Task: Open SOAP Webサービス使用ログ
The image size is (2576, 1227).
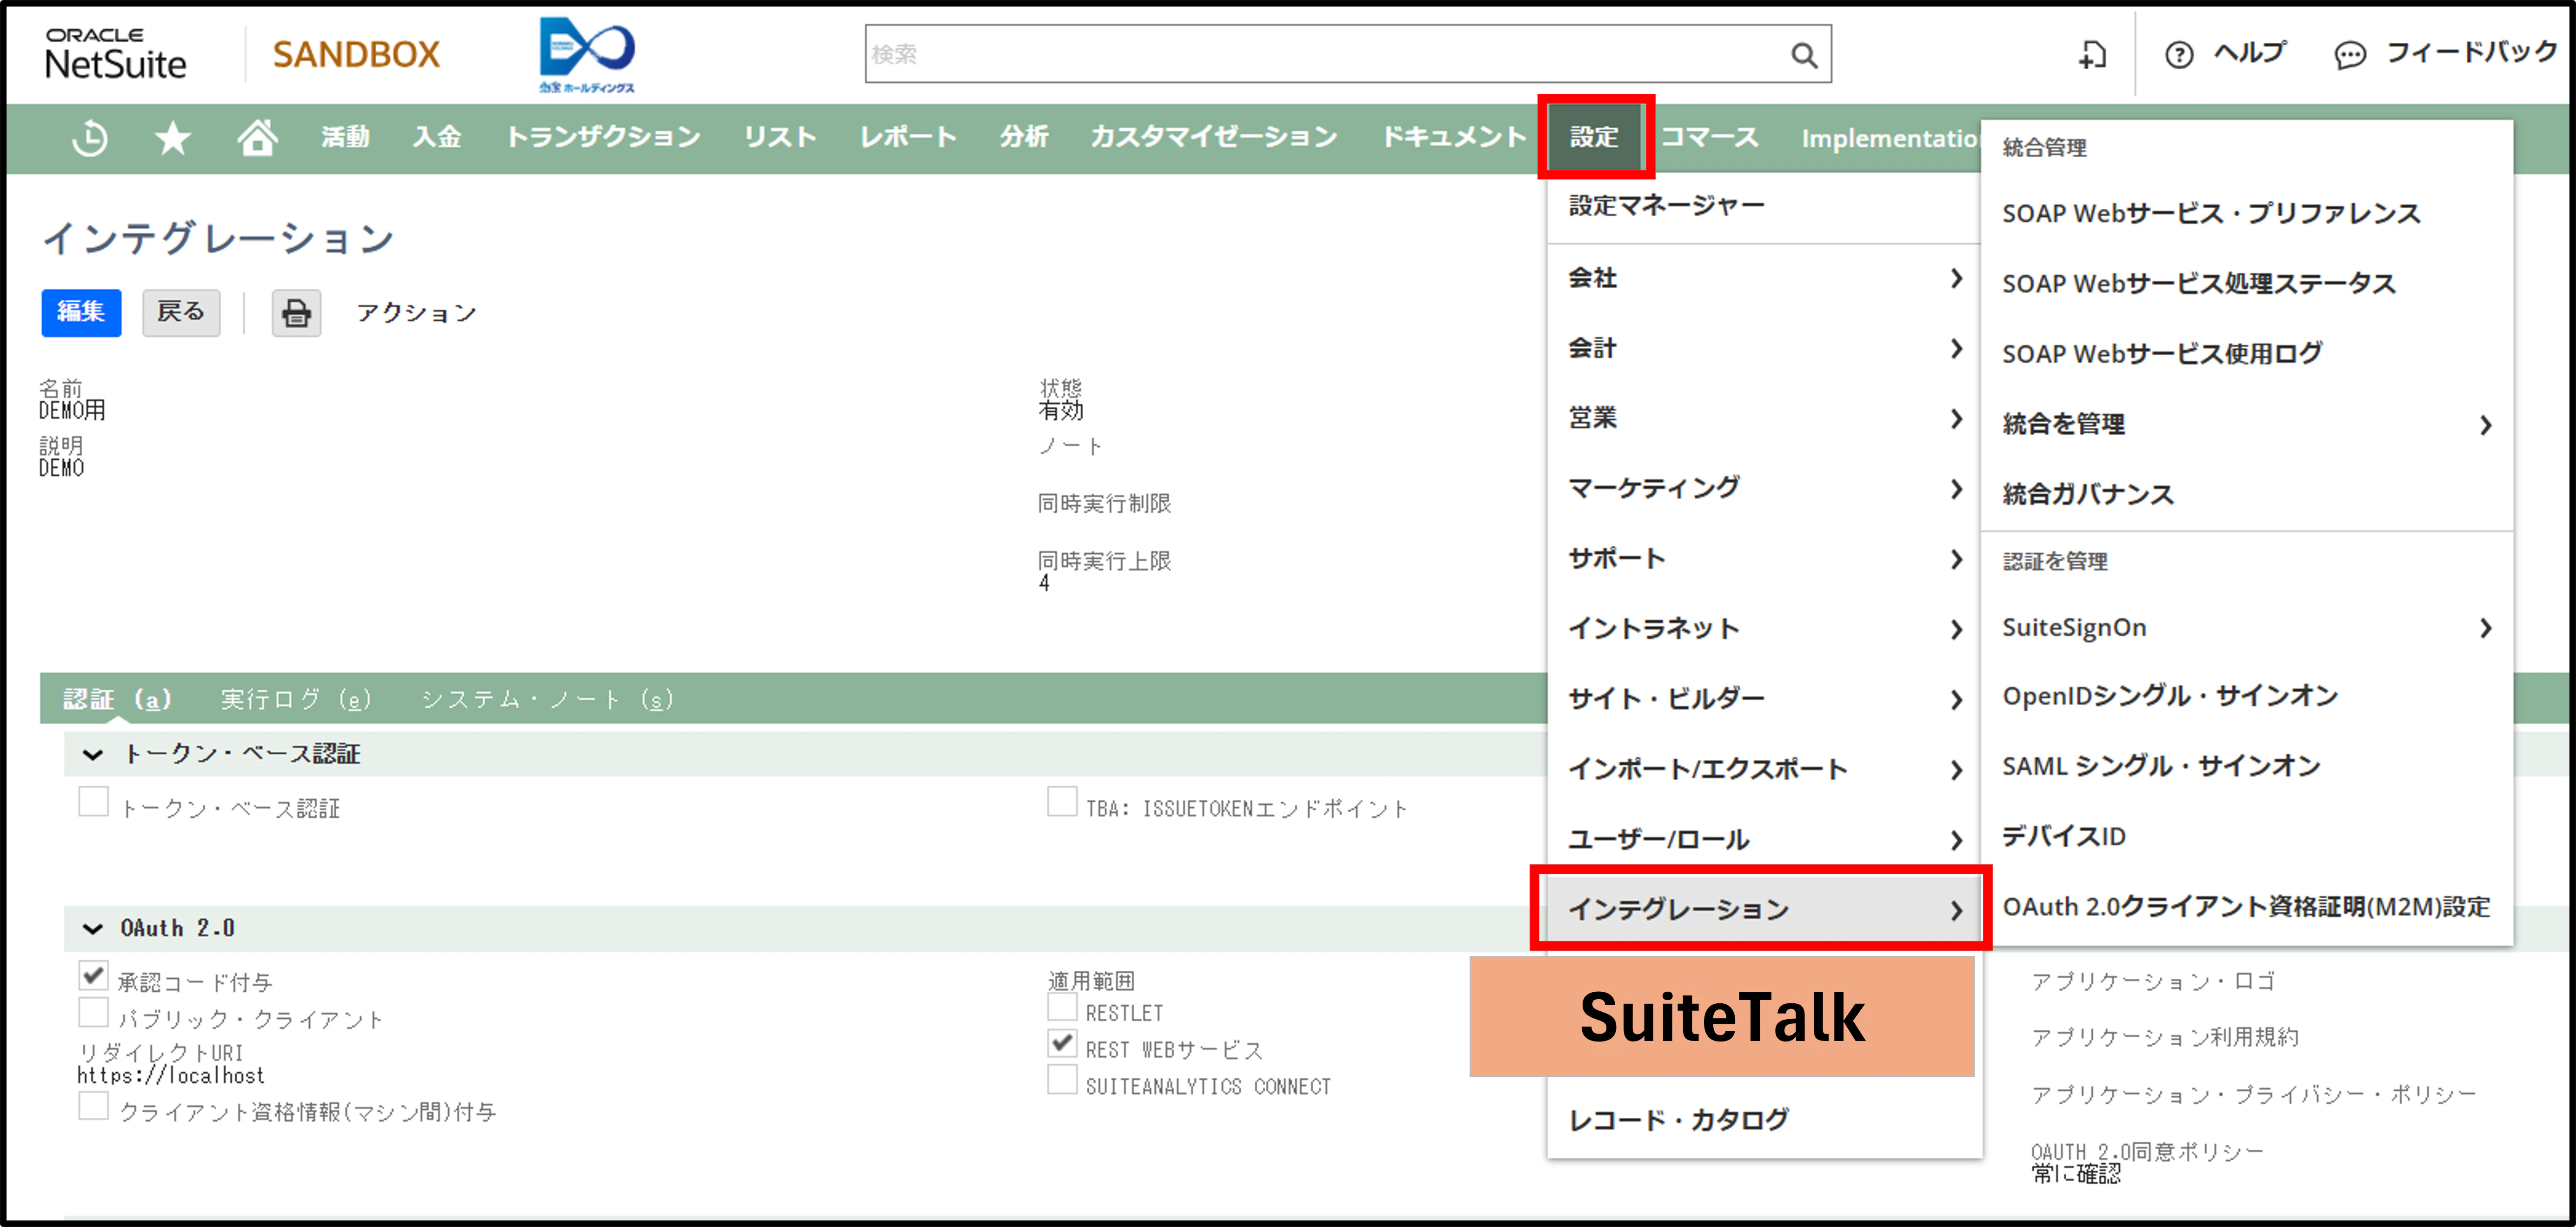Action: [2162, 354]
